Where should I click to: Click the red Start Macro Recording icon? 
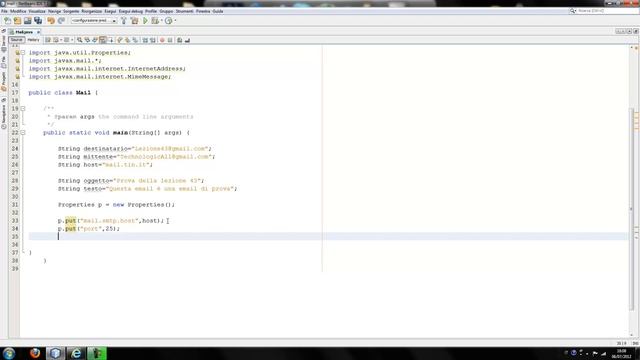(162, 40)
